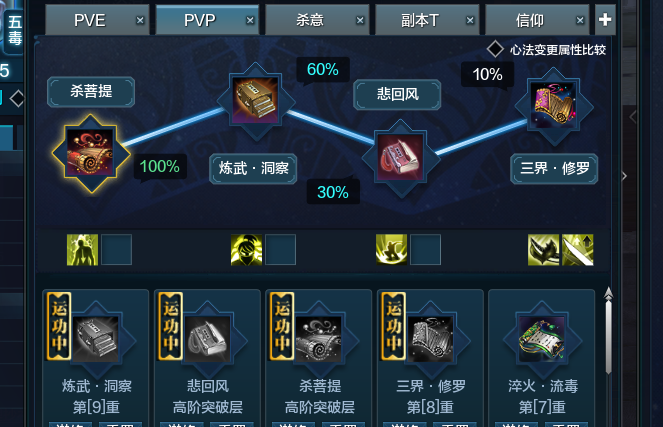Toggle 心法变更属性比较 diamond checkbox

495,49
